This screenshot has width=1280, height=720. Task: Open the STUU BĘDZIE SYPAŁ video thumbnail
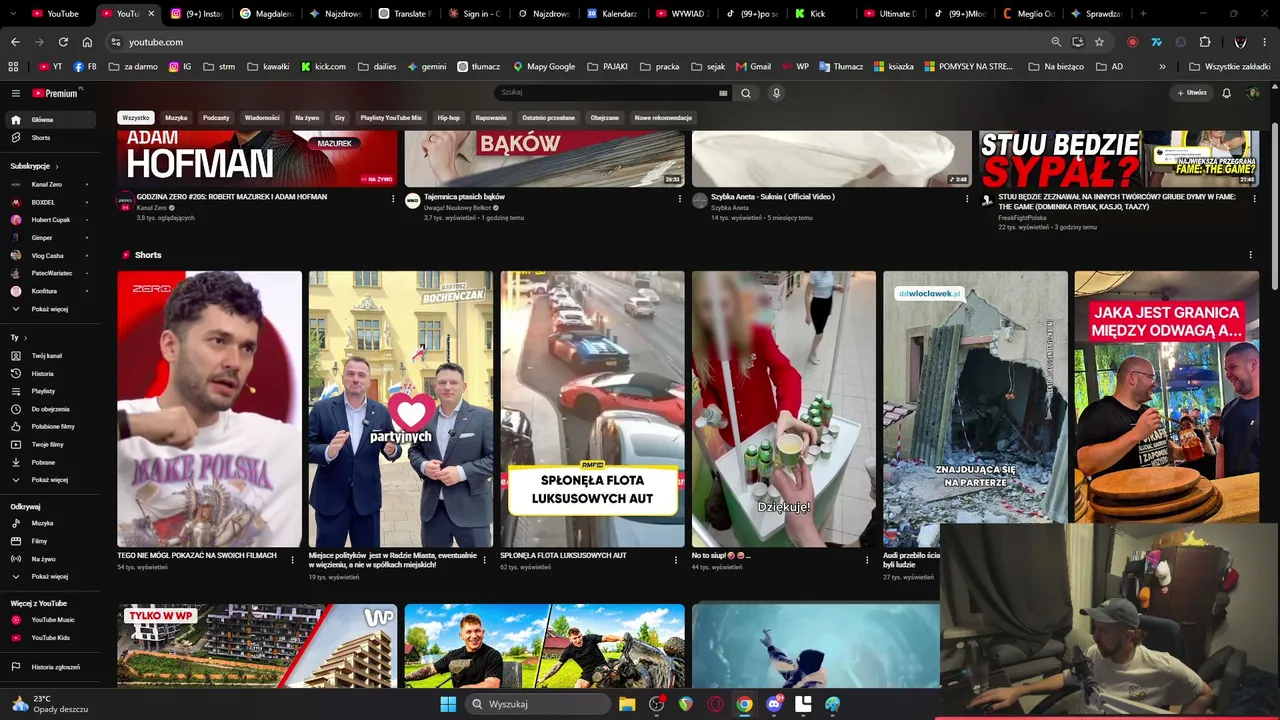pos(1119,158)
